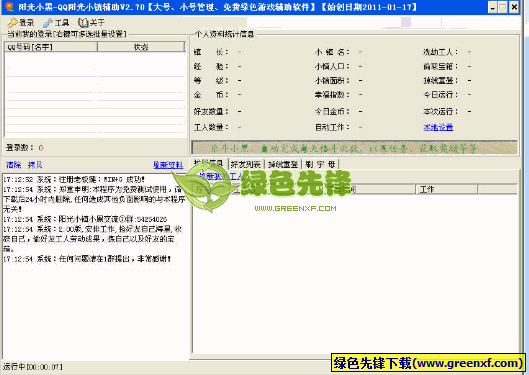Switch to the 好友列表 tab
Screen dimensions: 529x375
tap(246, 164)
